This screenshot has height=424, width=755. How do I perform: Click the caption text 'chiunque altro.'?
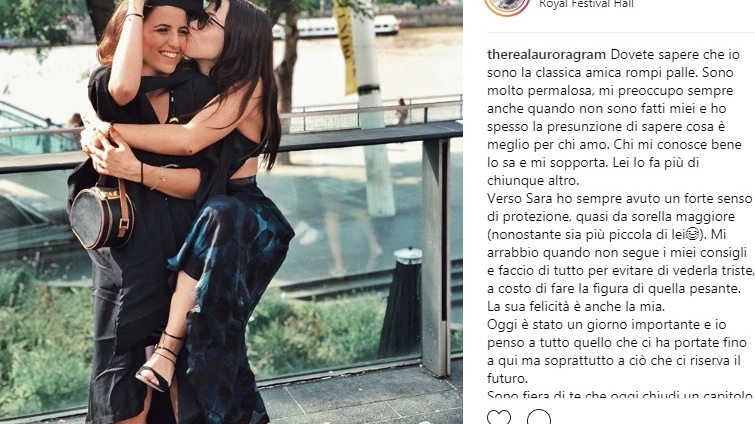pyautogui.click(x=533, y=180)
